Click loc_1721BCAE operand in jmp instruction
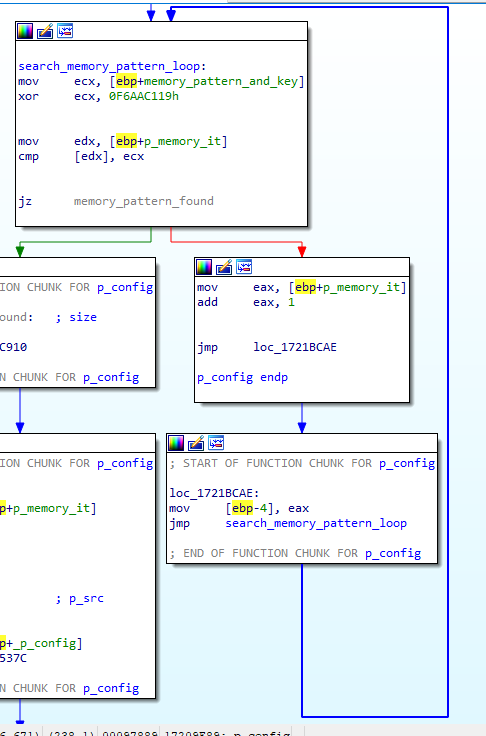The width and height of the screenshot is (486, 736). pyautogui.click(x=295, y=347)
